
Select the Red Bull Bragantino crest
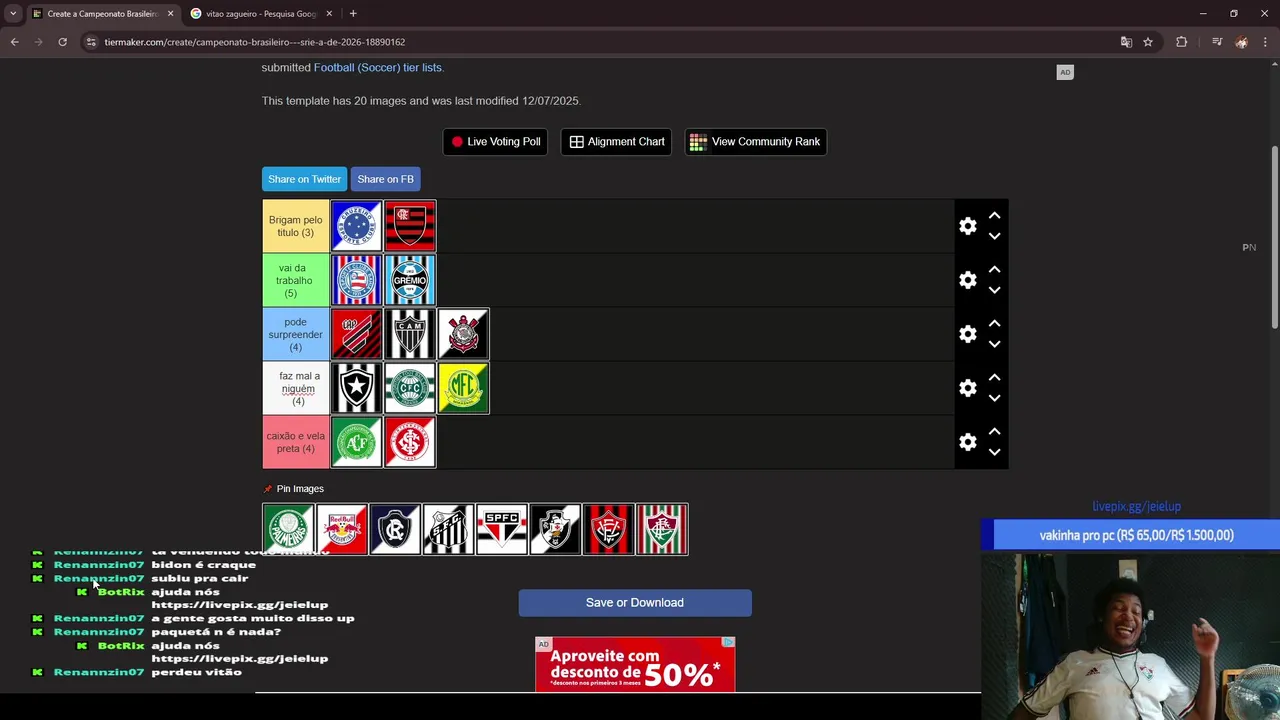click(x=342, y=529)
